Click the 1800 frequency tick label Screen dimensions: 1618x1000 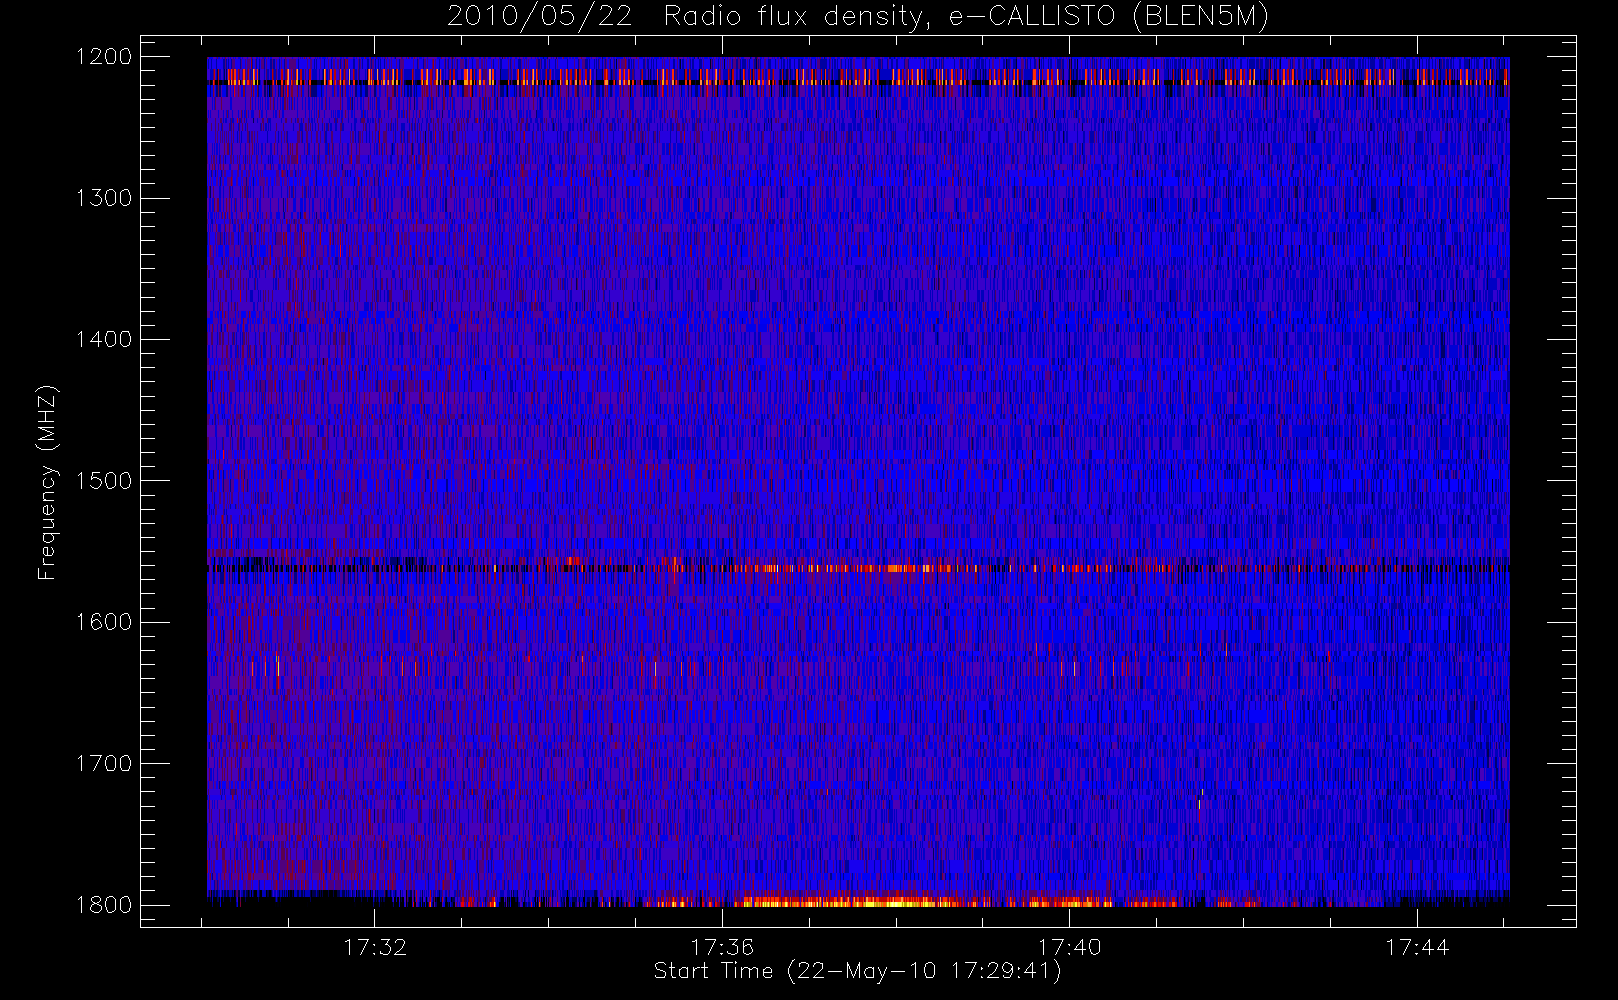point(104,904)
